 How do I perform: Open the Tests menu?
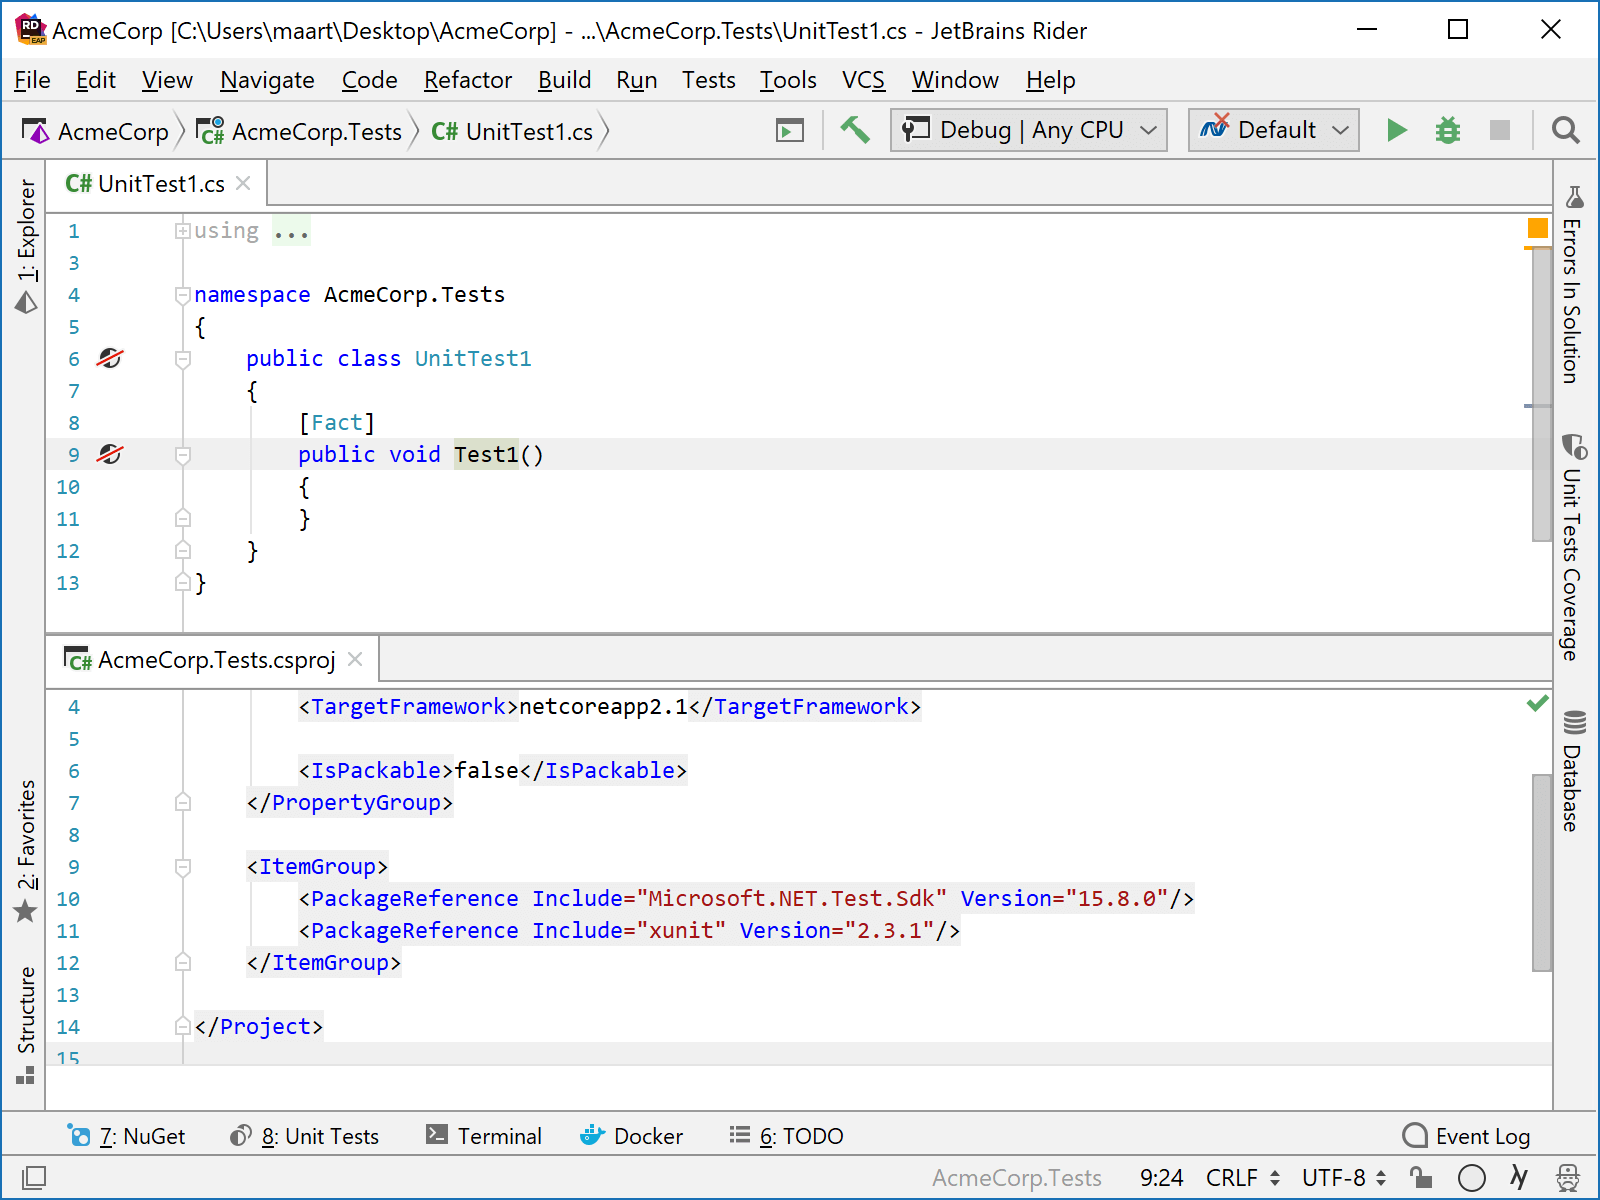[x=708, y=80]
